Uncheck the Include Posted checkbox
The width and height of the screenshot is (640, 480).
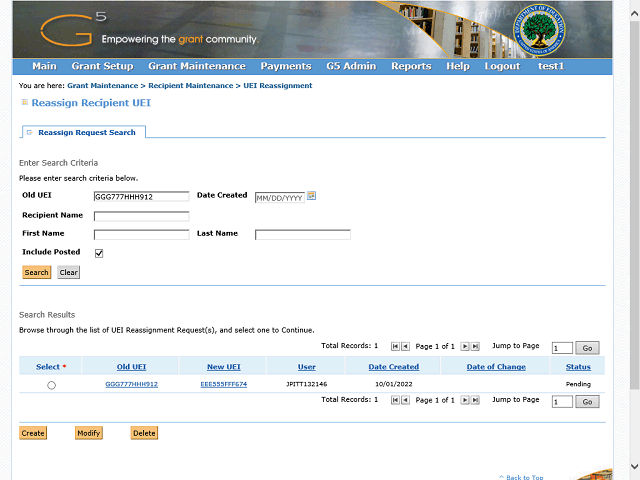click(x=99, y=253)
